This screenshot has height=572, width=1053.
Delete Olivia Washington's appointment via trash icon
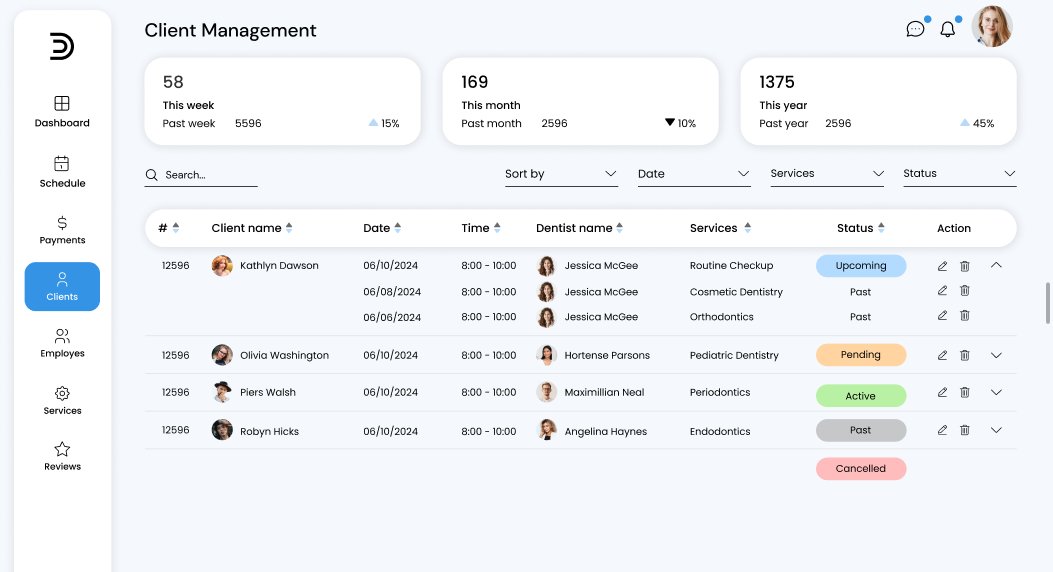click(x=965, y=355)
